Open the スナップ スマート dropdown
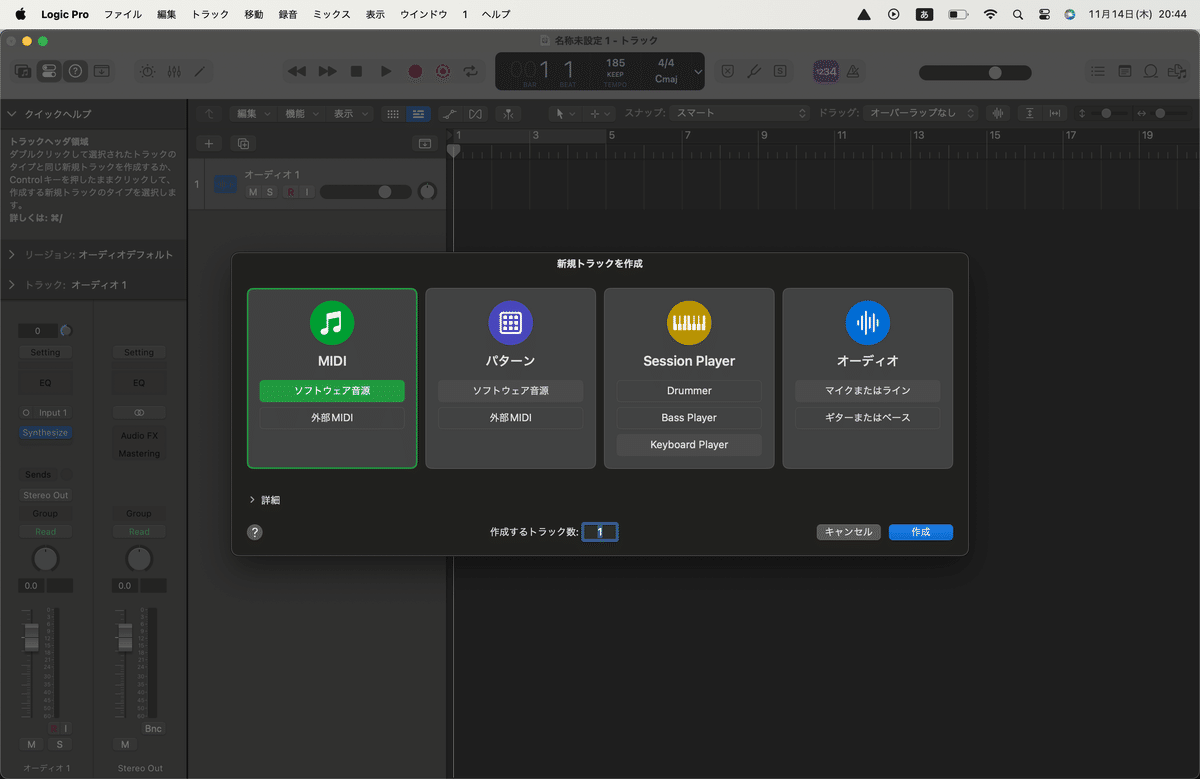Screen dimensions: 1200x779 point(739,113)
